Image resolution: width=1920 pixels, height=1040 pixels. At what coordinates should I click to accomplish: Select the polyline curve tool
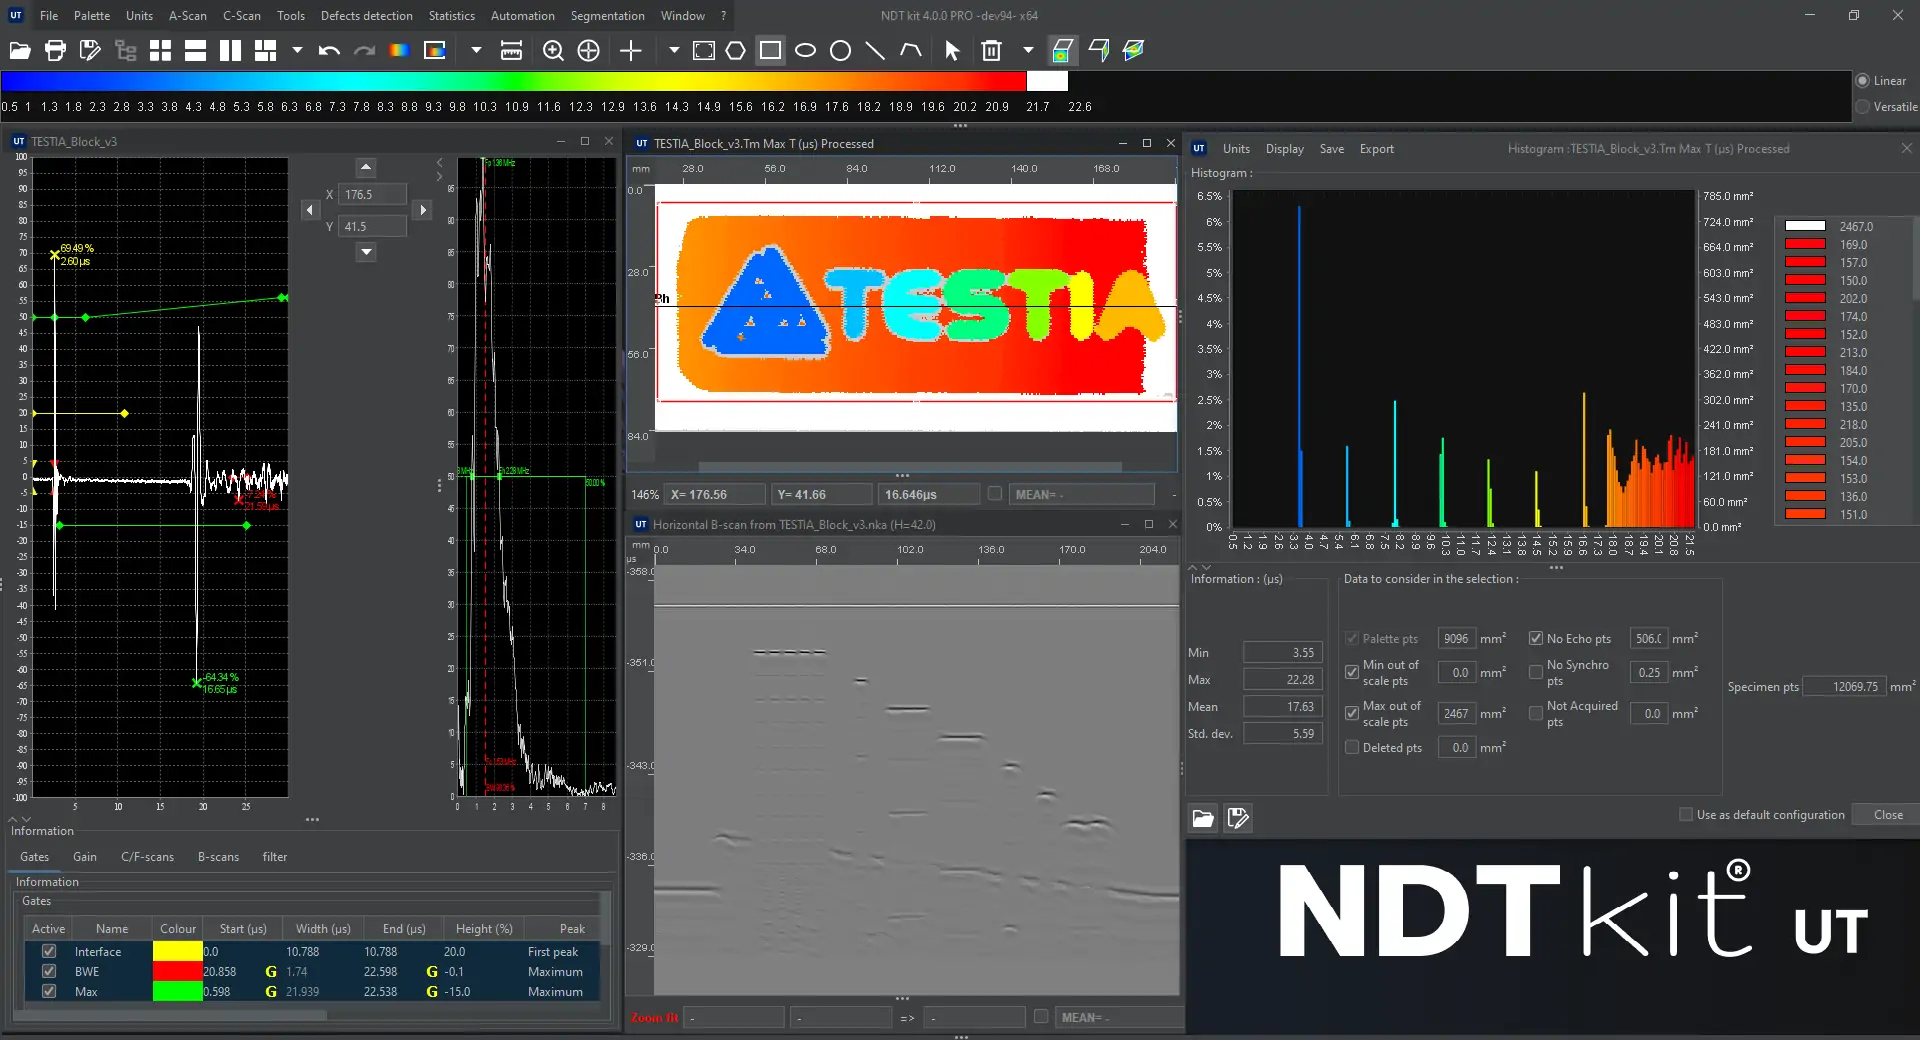click(911, 50)
